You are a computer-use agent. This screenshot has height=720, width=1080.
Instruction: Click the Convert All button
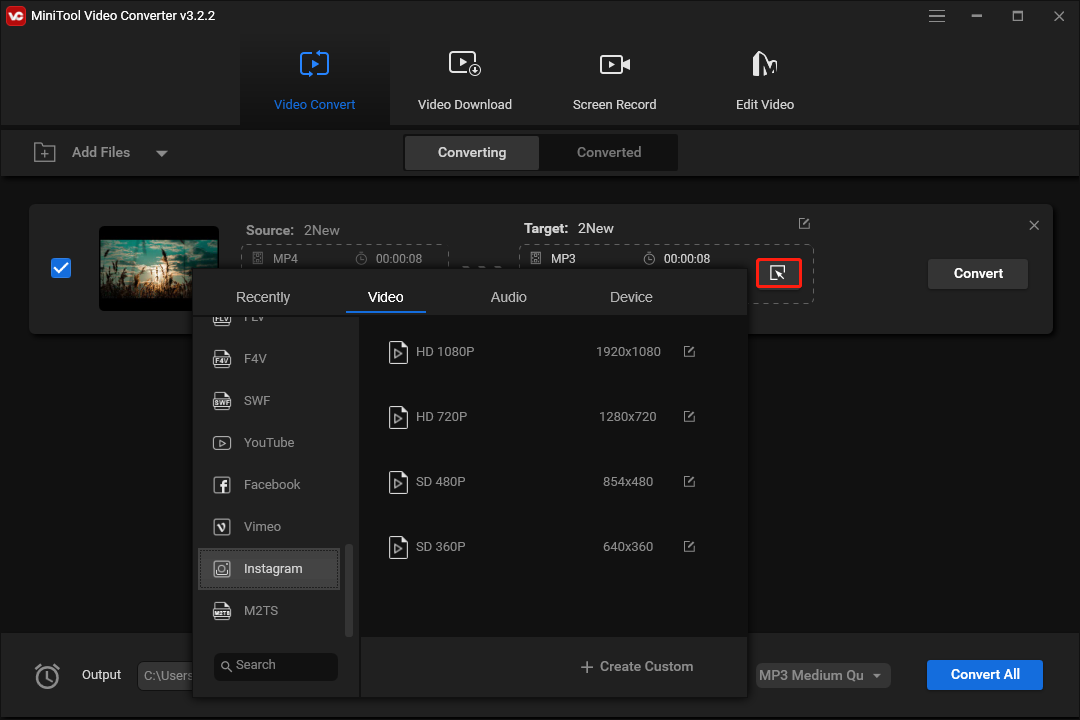[x=984, y=675]
